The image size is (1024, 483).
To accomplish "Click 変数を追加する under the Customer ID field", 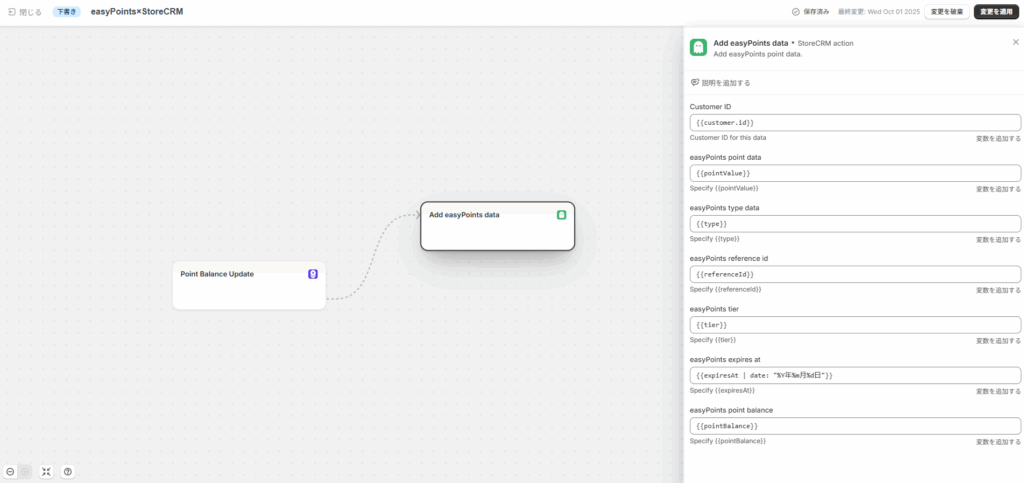I will pyautogui.click(x=998, y=138).
